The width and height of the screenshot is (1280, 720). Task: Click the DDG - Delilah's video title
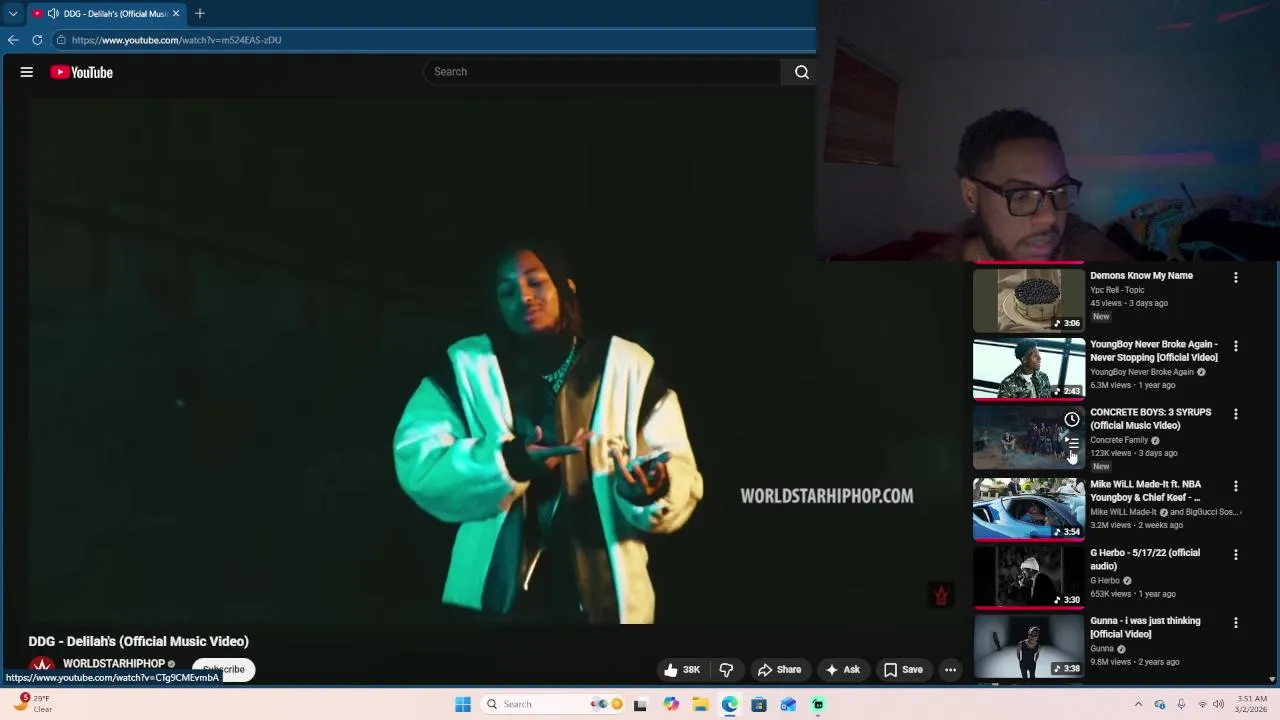(x=138, y=641)
